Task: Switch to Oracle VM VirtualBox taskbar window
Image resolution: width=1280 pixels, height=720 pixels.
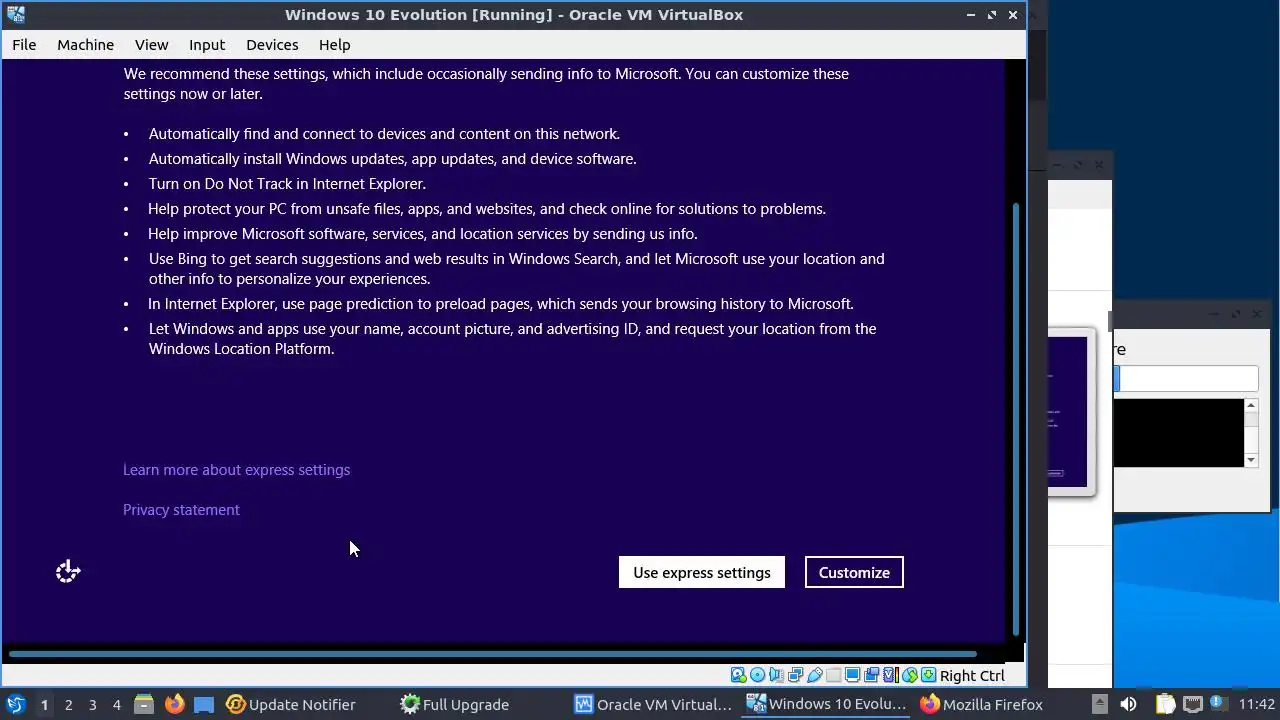Action: [654, 704]
